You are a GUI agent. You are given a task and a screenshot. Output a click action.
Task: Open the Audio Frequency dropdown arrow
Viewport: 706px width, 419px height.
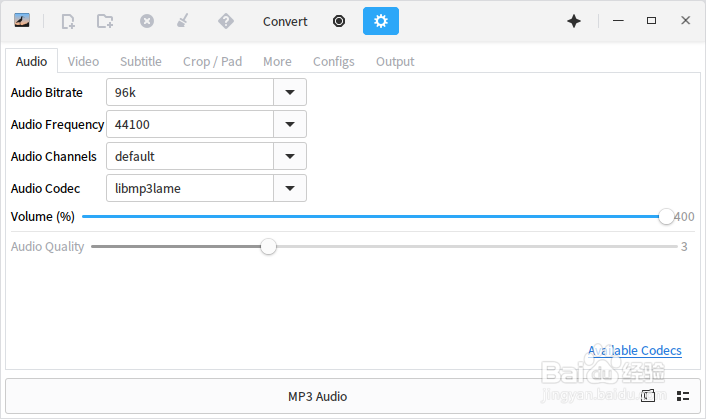coord(290,124)
